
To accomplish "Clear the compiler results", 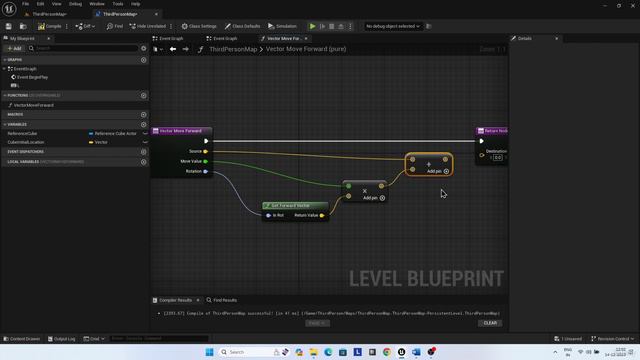I will pos(490,323).
